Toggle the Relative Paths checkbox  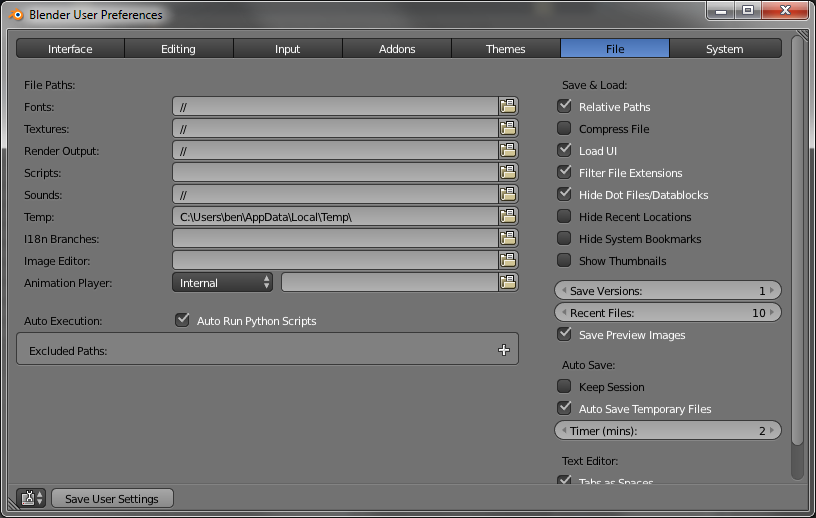click(x=564, y=106)
